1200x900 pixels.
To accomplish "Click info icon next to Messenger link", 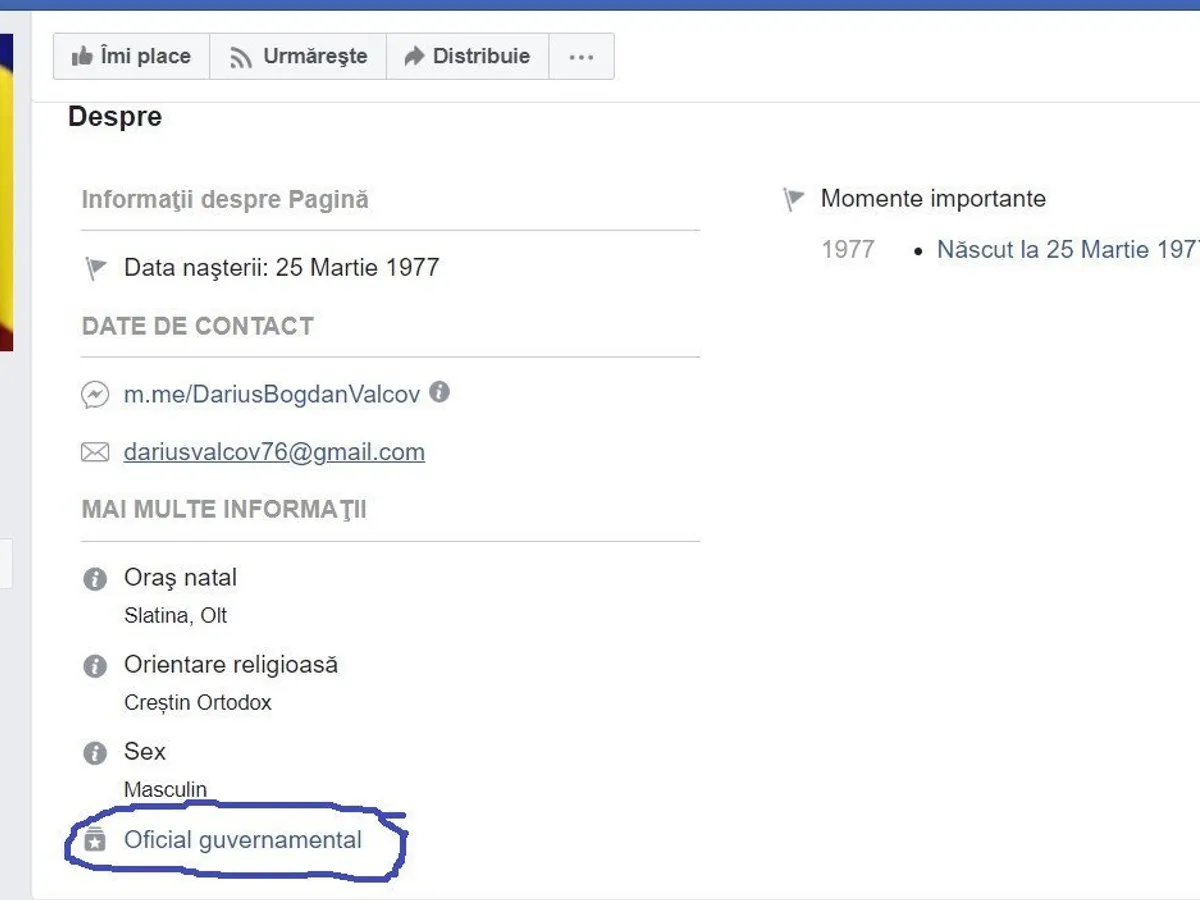I will tap(439, 392).
